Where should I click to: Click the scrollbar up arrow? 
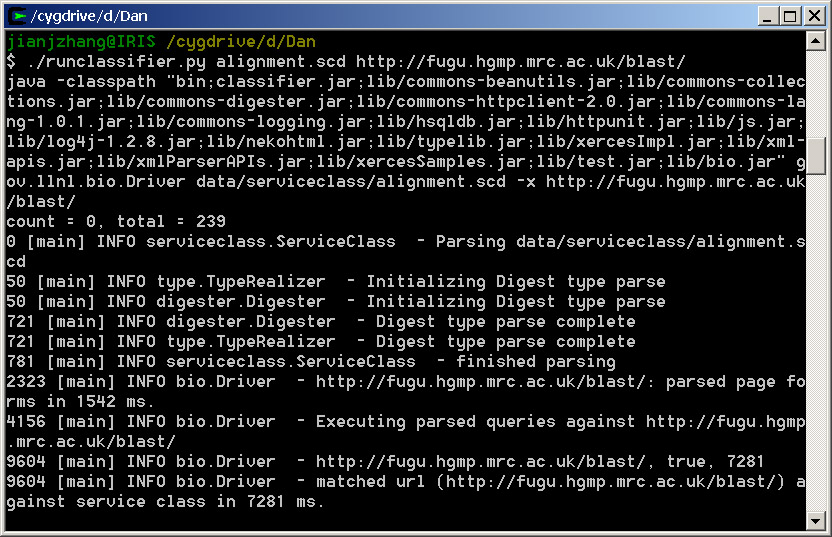point(816,41)
